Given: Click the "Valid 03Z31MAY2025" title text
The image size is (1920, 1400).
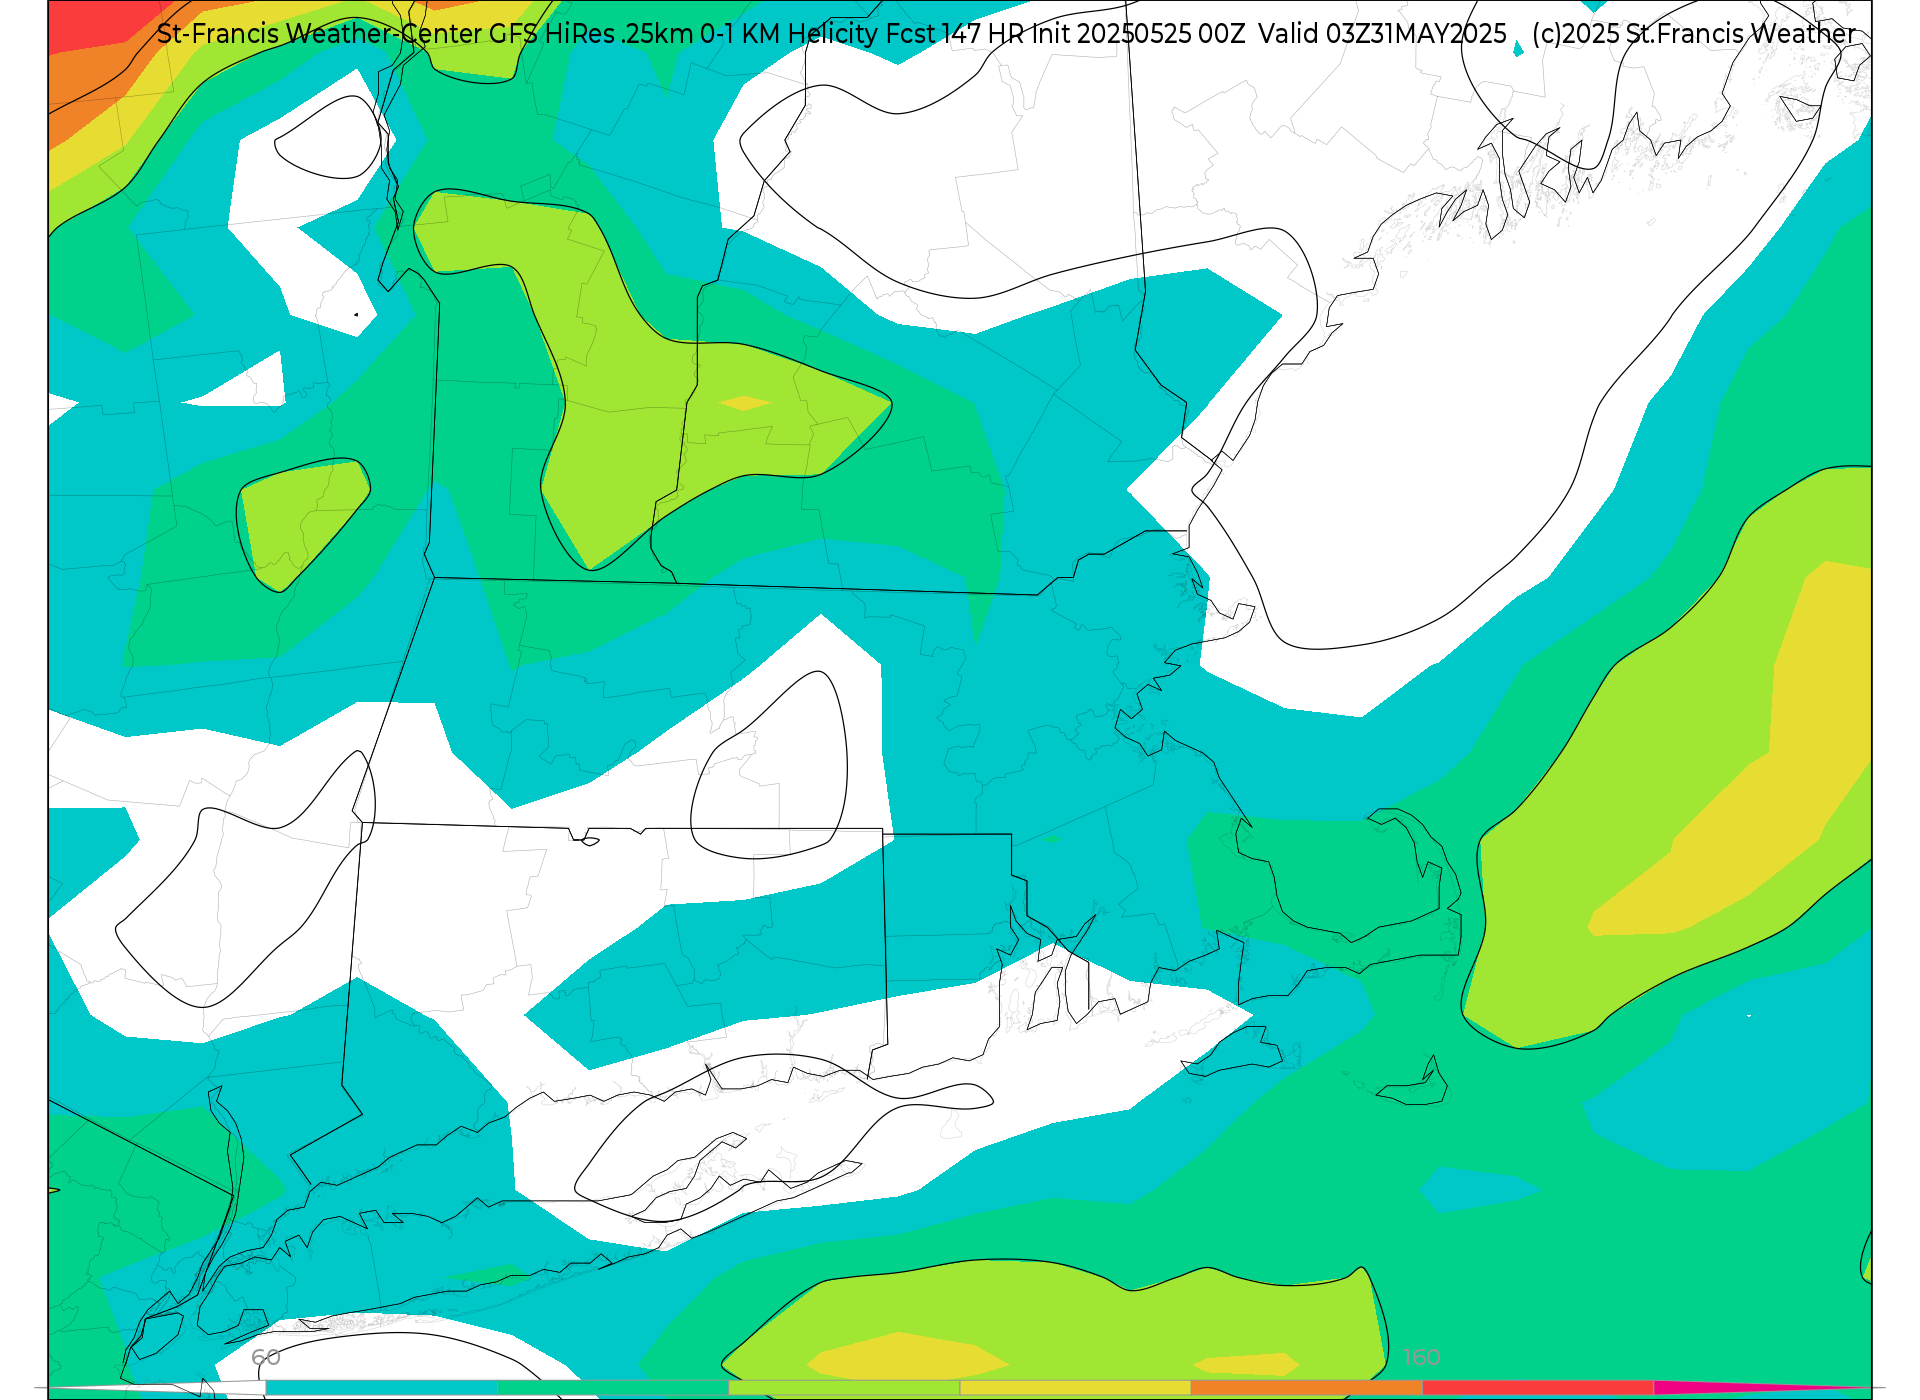Looking at the screenshot, I should point(1382,34).
